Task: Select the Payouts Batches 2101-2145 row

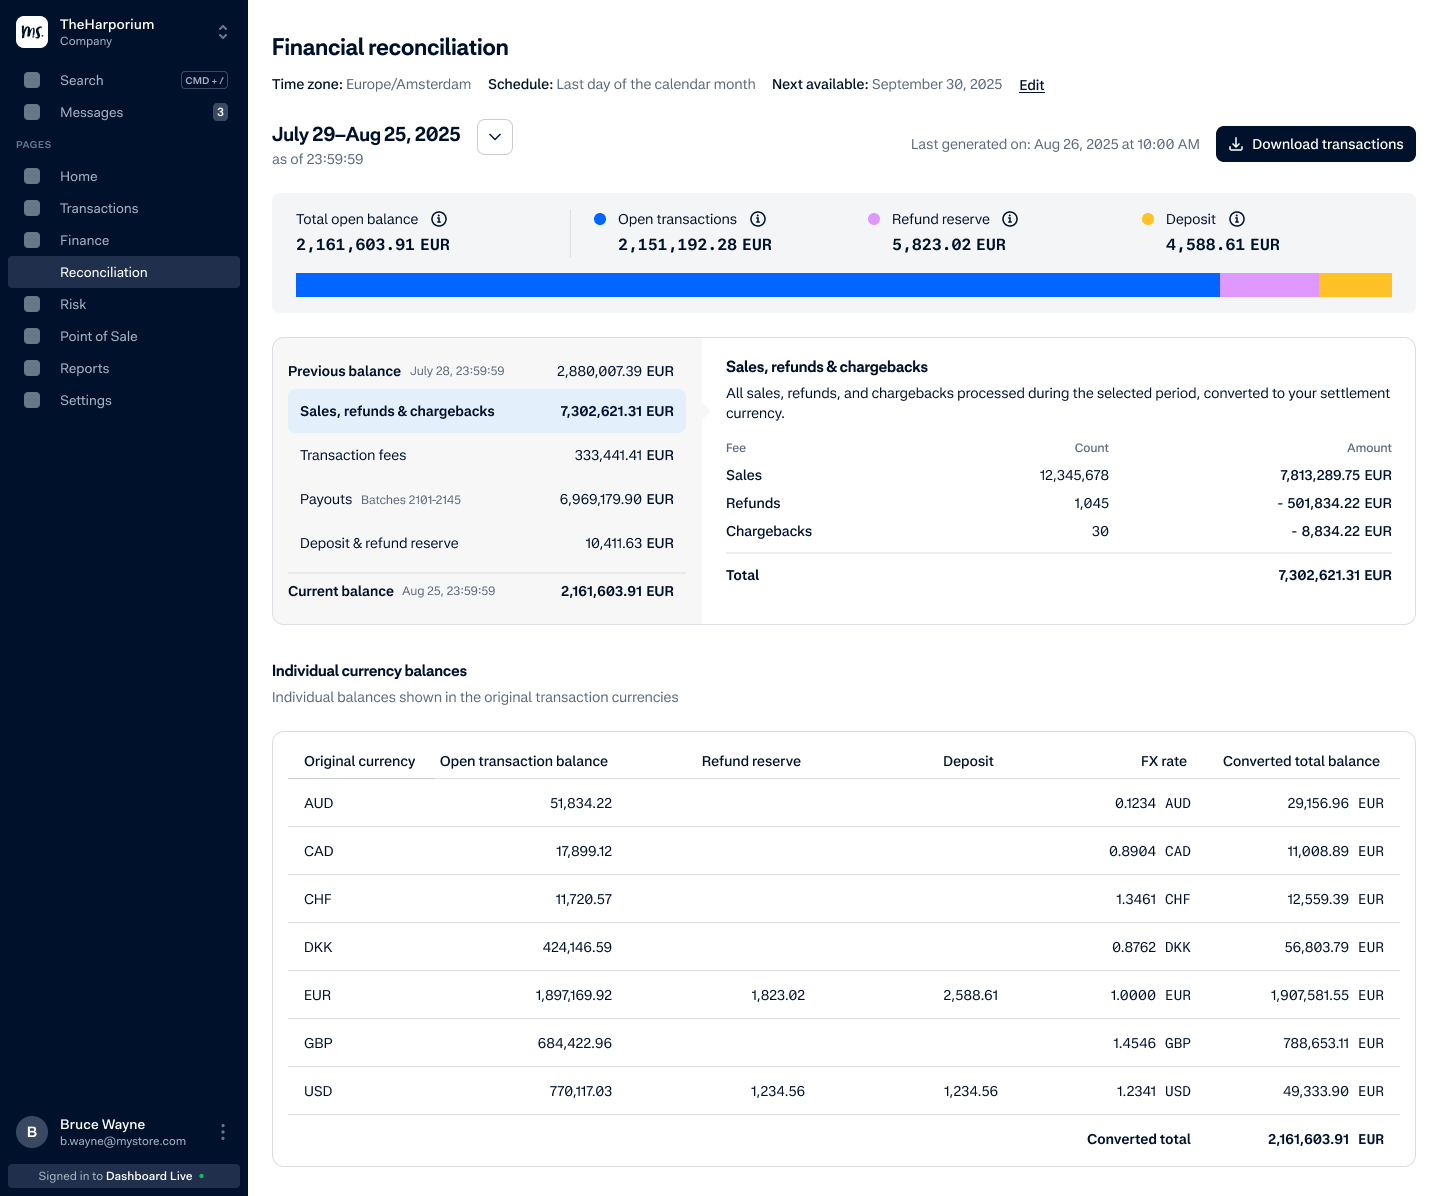Action: tap(487, 499)
